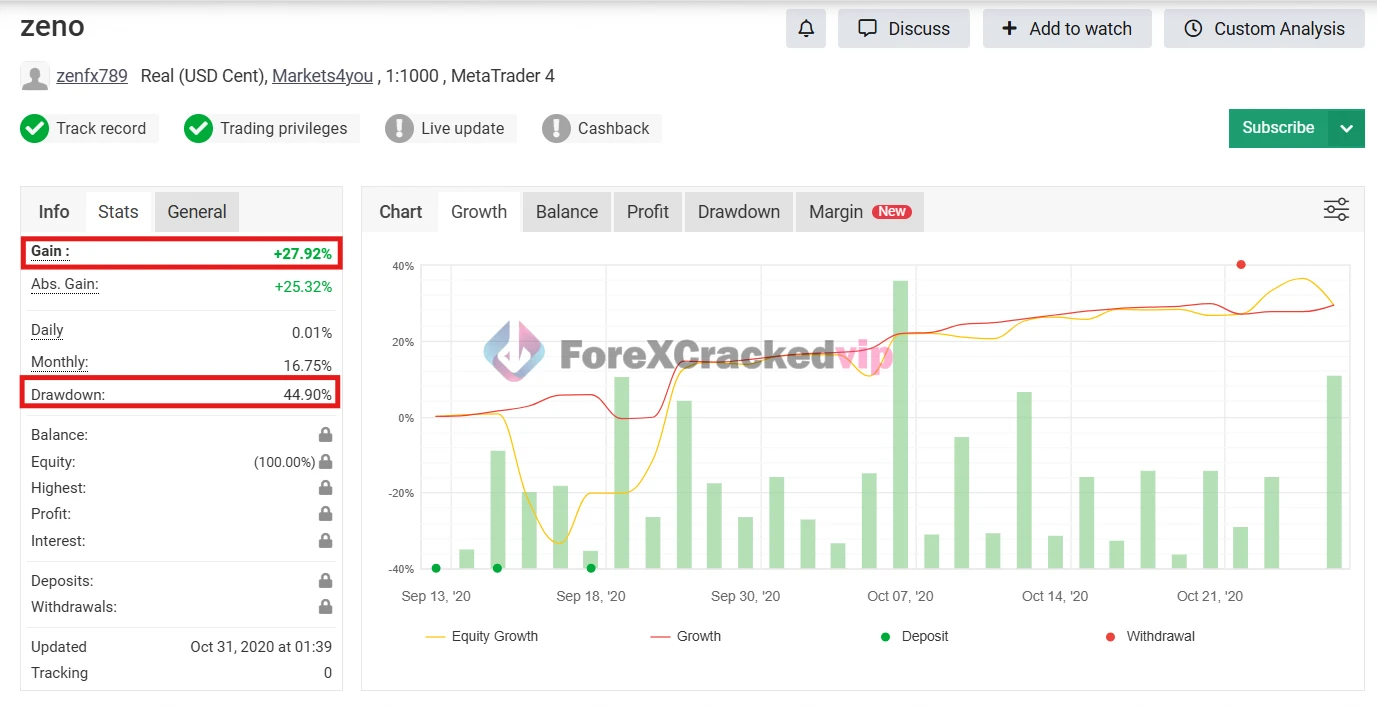Screen dimensions: 1377x706
Task: Open chart settings sliders icon
Action: tap(1336, 210)
